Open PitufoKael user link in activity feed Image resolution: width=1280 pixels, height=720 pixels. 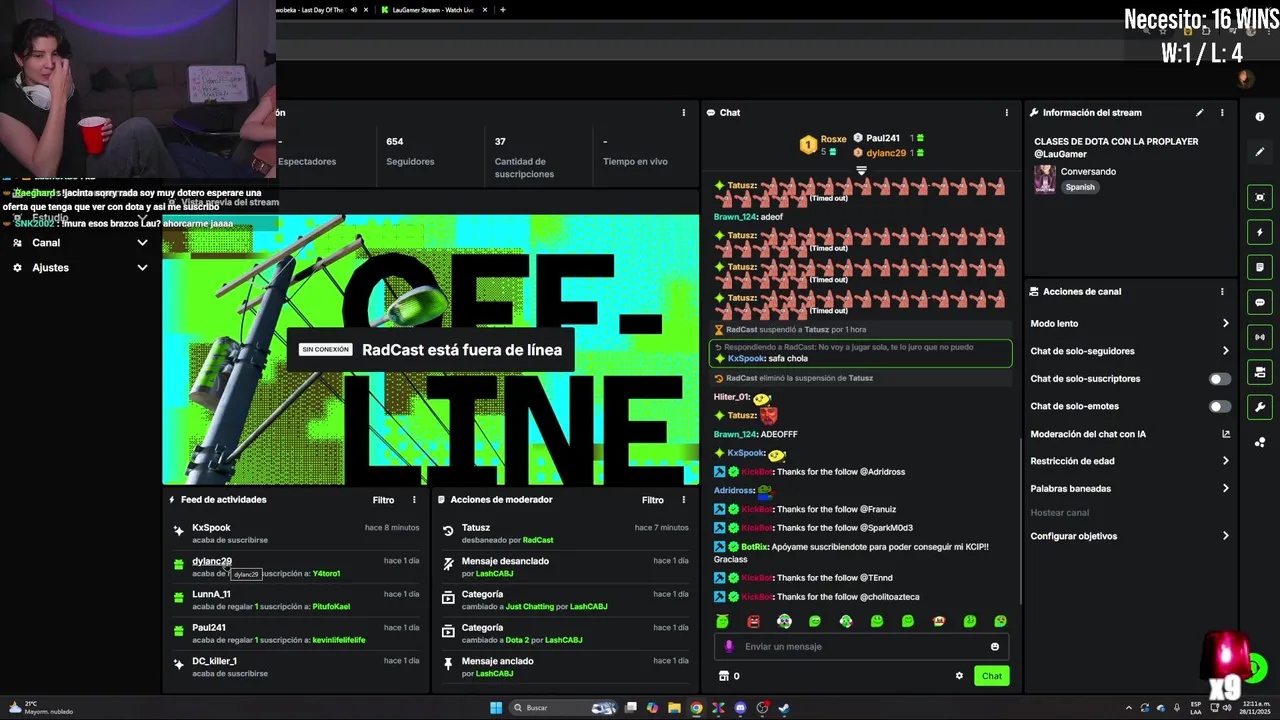(x=331, y=607)
